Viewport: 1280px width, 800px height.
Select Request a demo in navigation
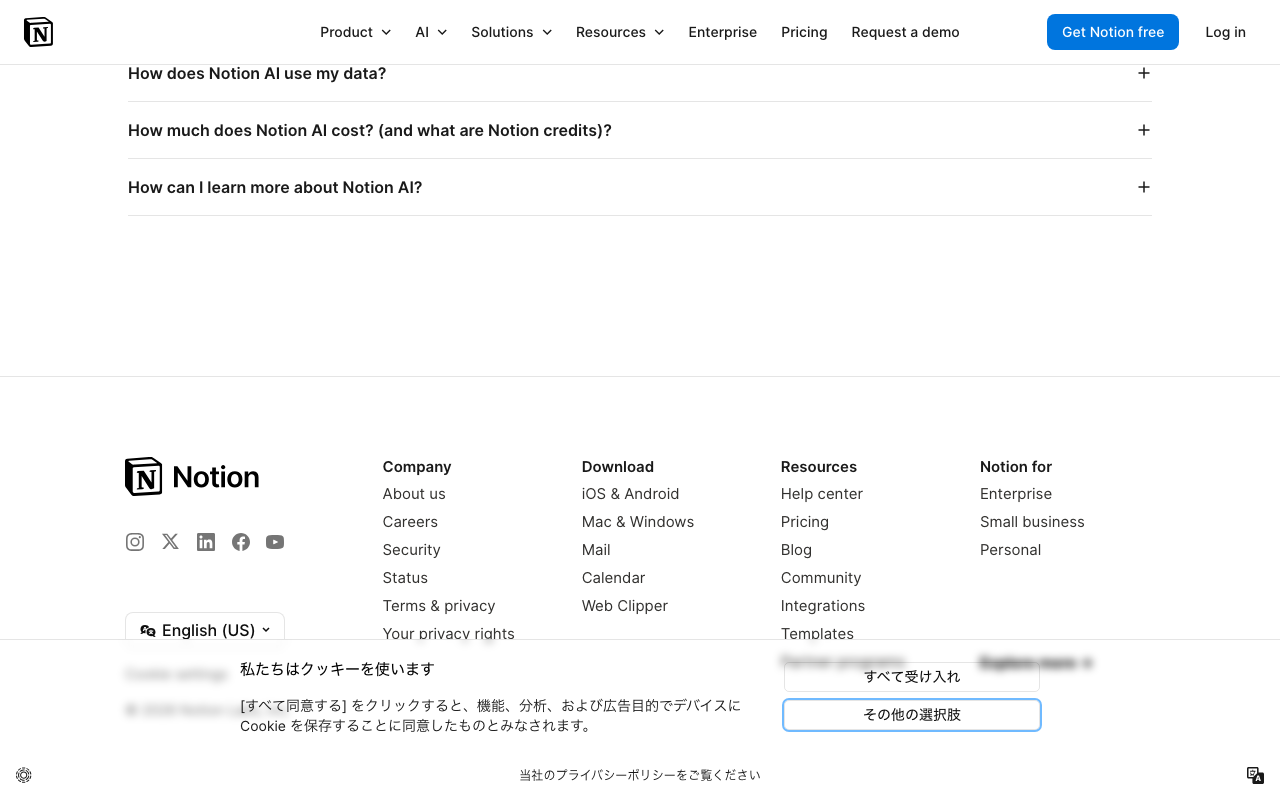click(905, 32)
